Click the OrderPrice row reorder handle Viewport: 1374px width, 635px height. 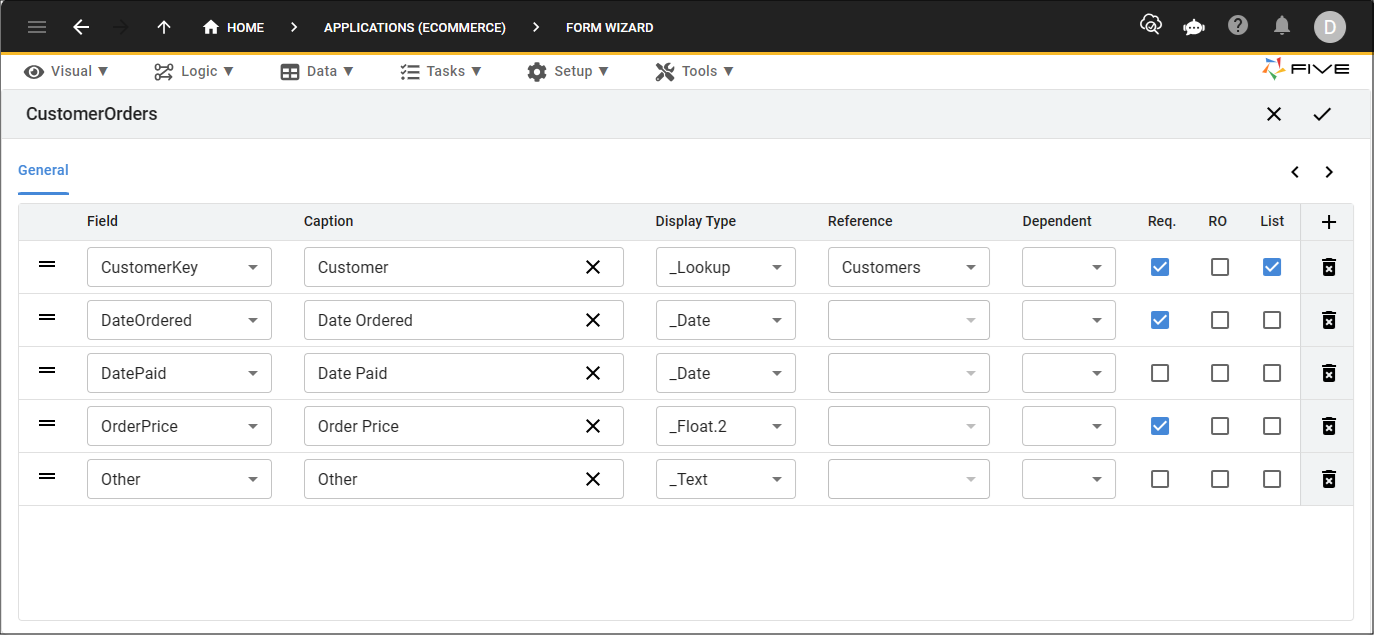pyautogui.click(x=47, y=423)
